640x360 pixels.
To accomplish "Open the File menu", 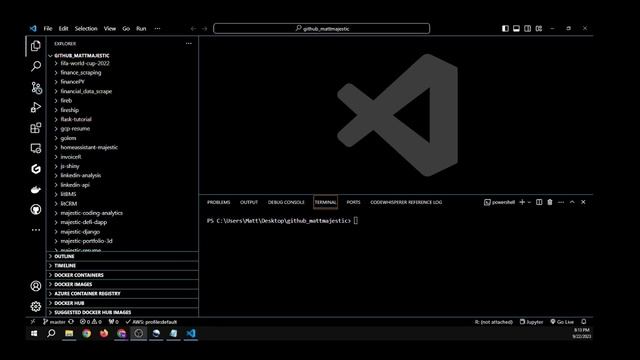I will (48, 29).
